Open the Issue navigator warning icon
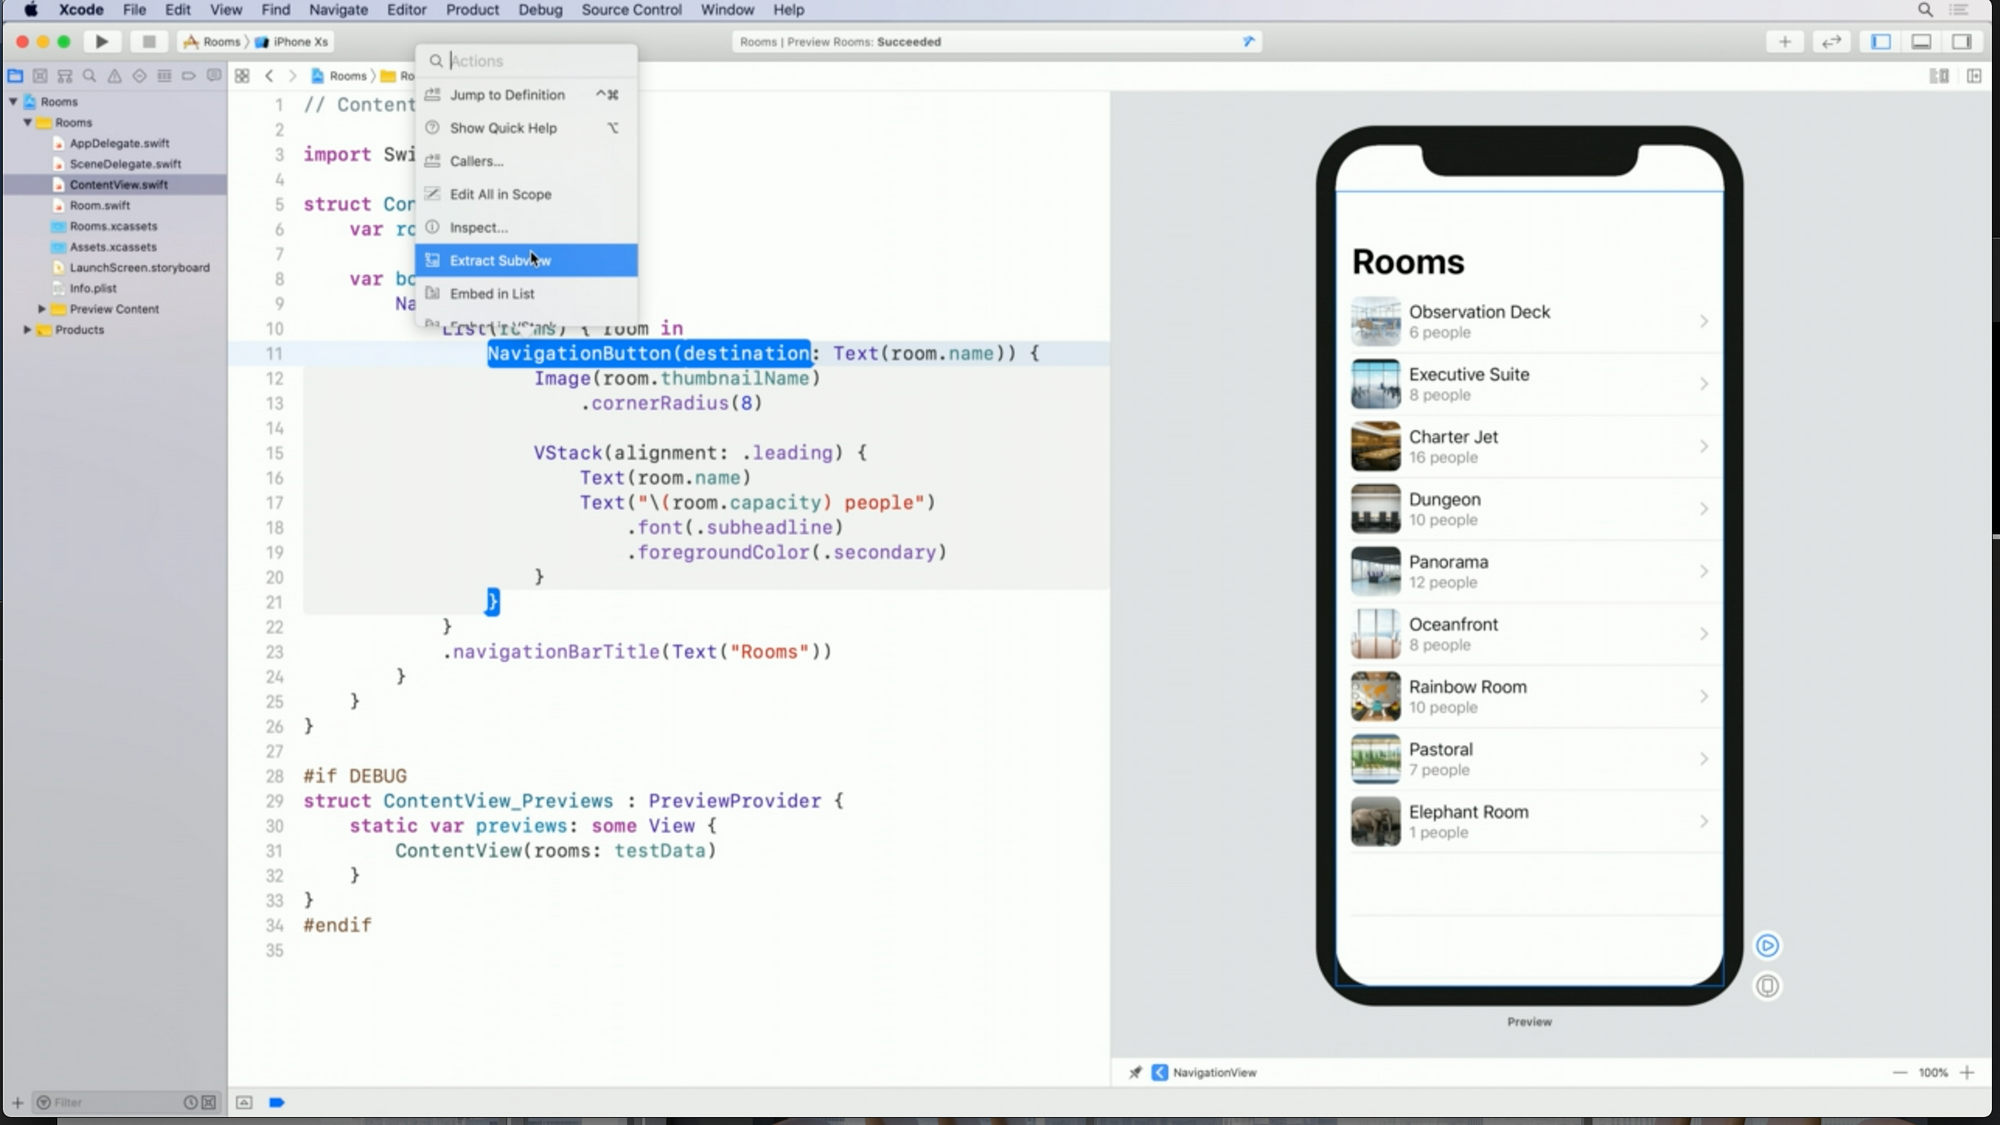 click(115, 76)
